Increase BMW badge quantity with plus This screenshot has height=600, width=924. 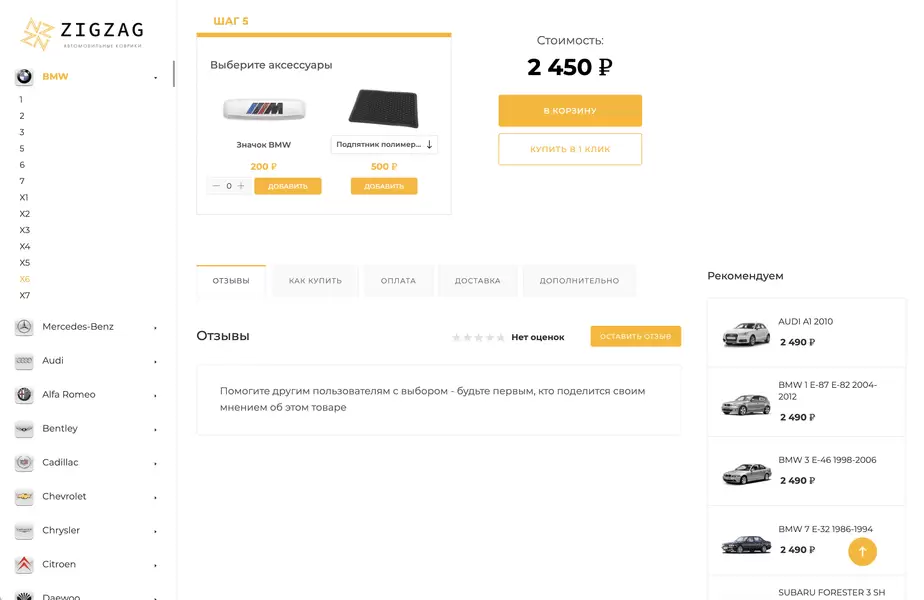pyautogui.click(x=241, y=186)
